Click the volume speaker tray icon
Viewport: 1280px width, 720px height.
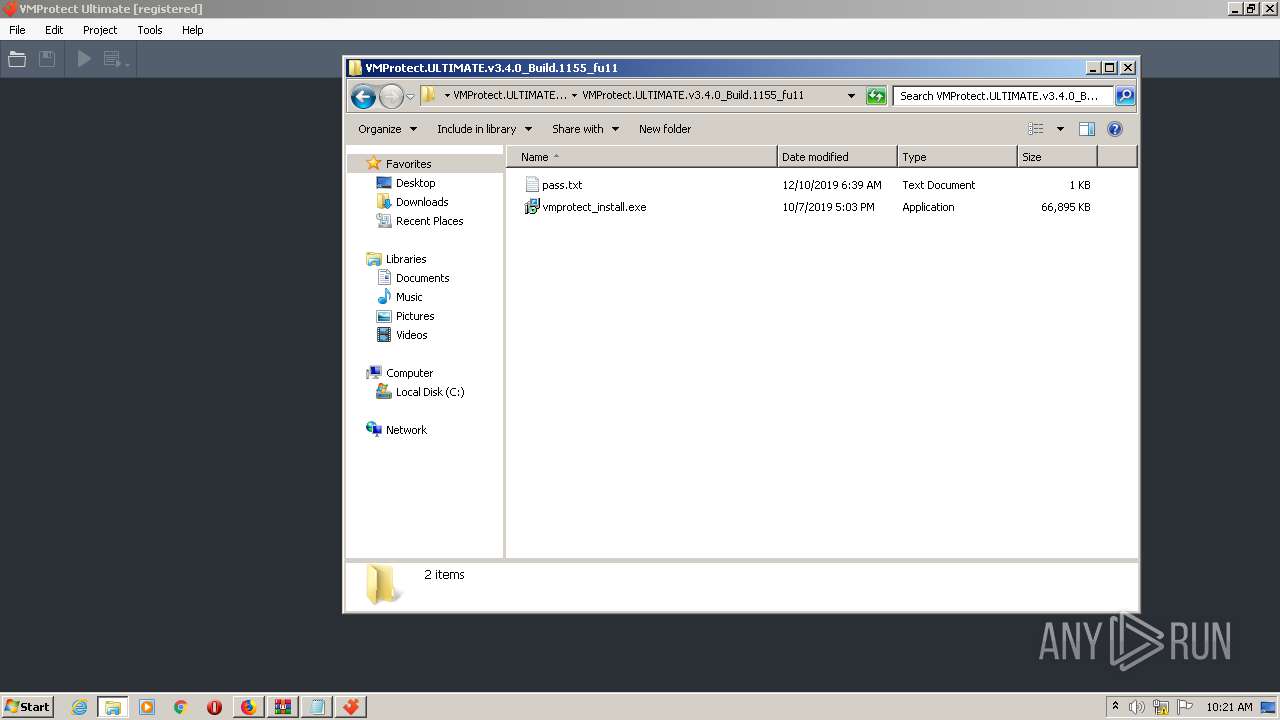1137,707
